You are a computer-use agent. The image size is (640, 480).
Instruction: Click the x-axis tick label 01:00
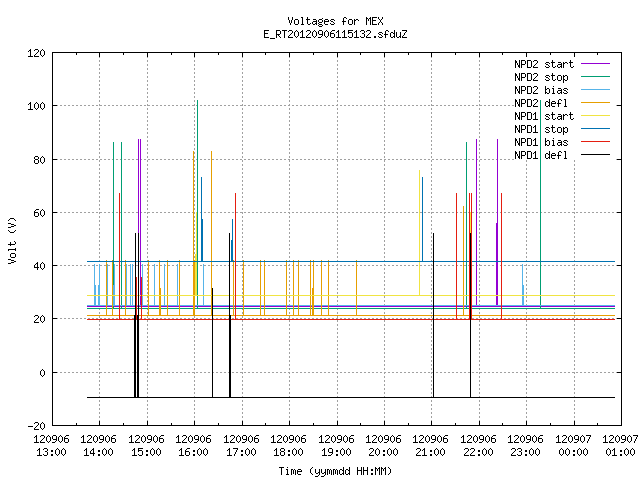(x=620, y=453)
